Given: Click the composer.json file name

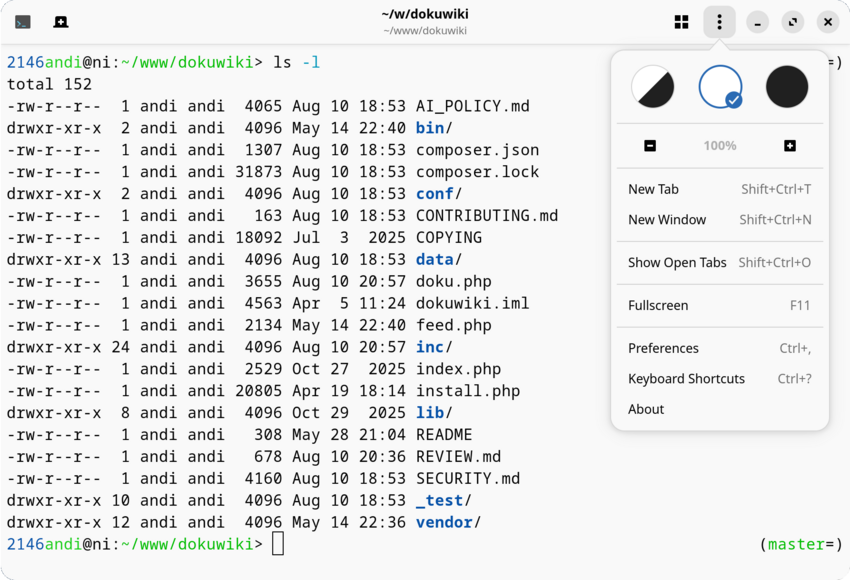Looking at the screenshot, I should tap(478, 150).
